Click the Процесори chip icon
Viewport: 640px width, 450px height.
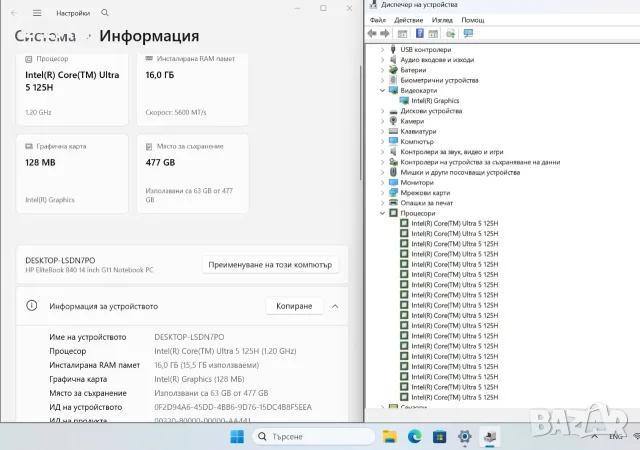pos(393,213)
